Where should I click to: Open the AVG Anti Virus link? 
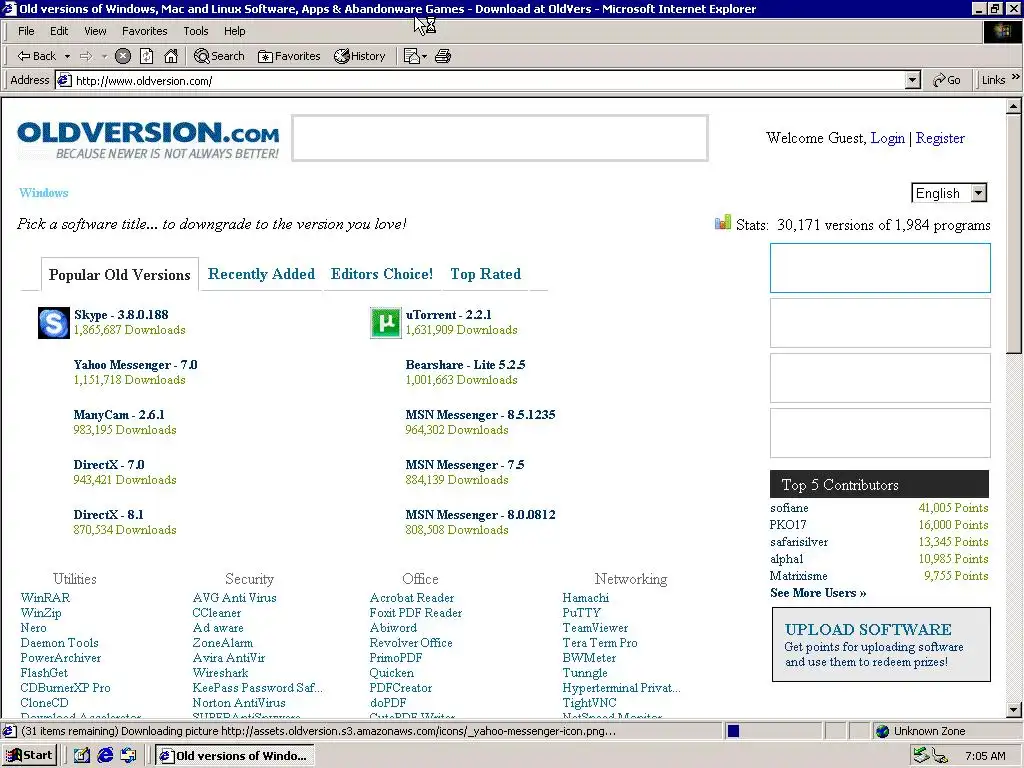pyautogui.click(x=234, y=598)
